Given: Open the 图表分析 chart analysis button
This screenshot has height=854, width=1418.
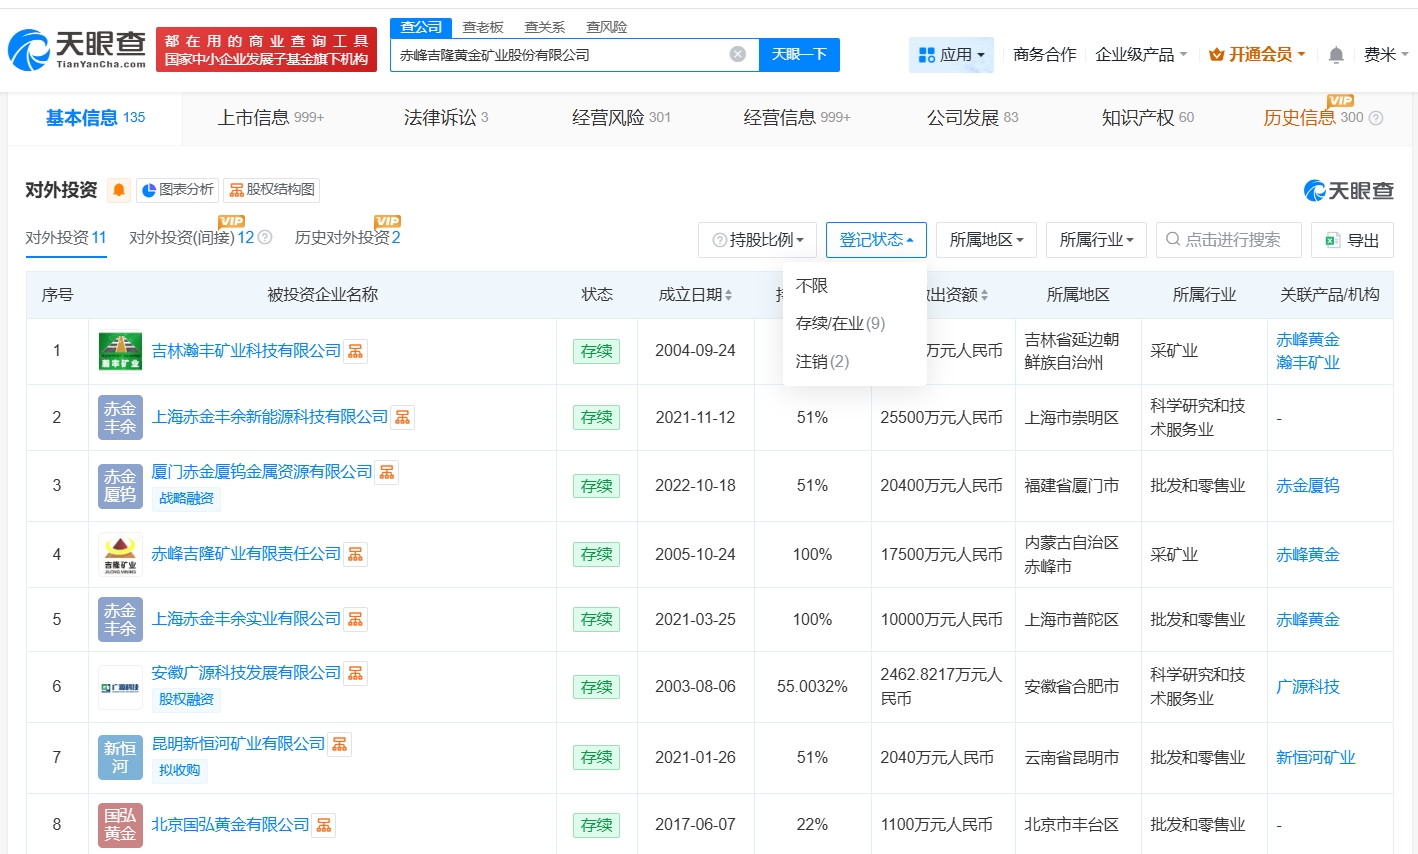Looking at the screenshot, I should coord(177,190).
